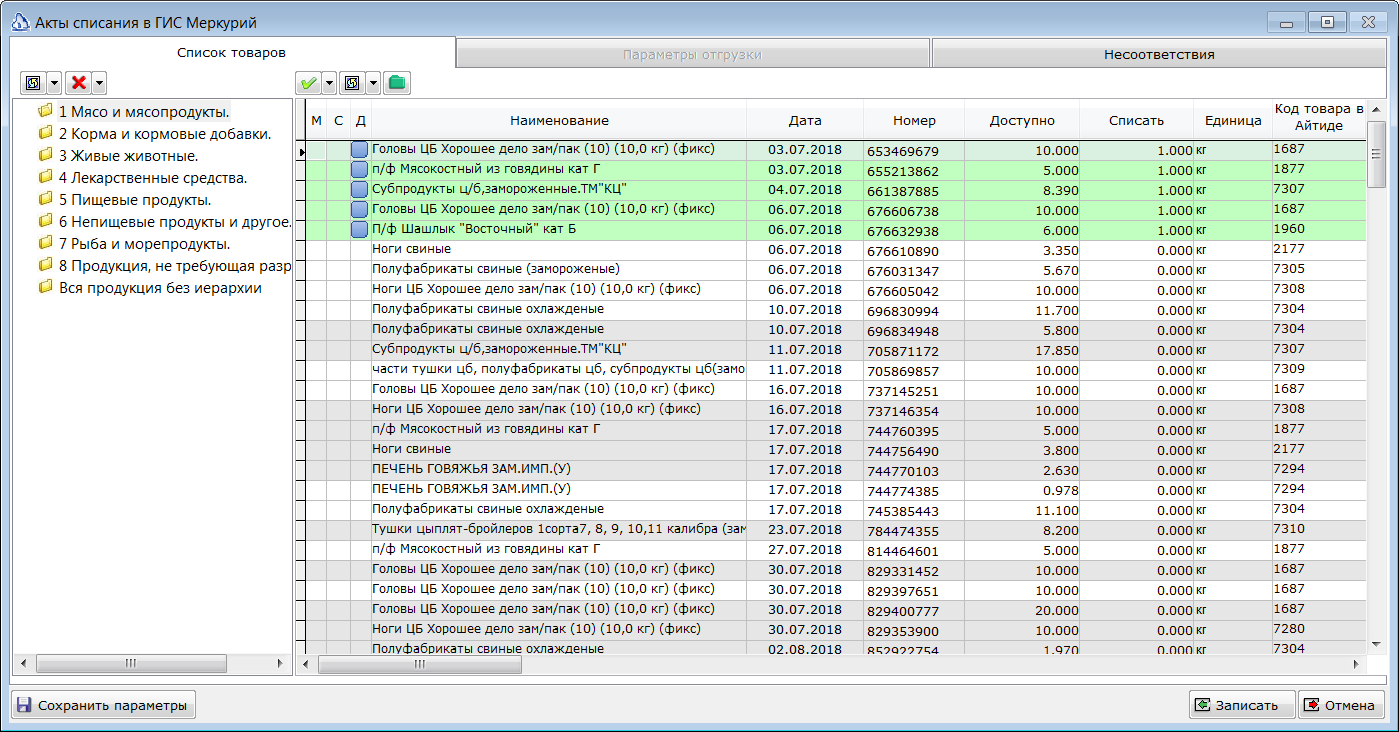
Task: Click the name cell starting части тушки цб
Action: (559, 369)
